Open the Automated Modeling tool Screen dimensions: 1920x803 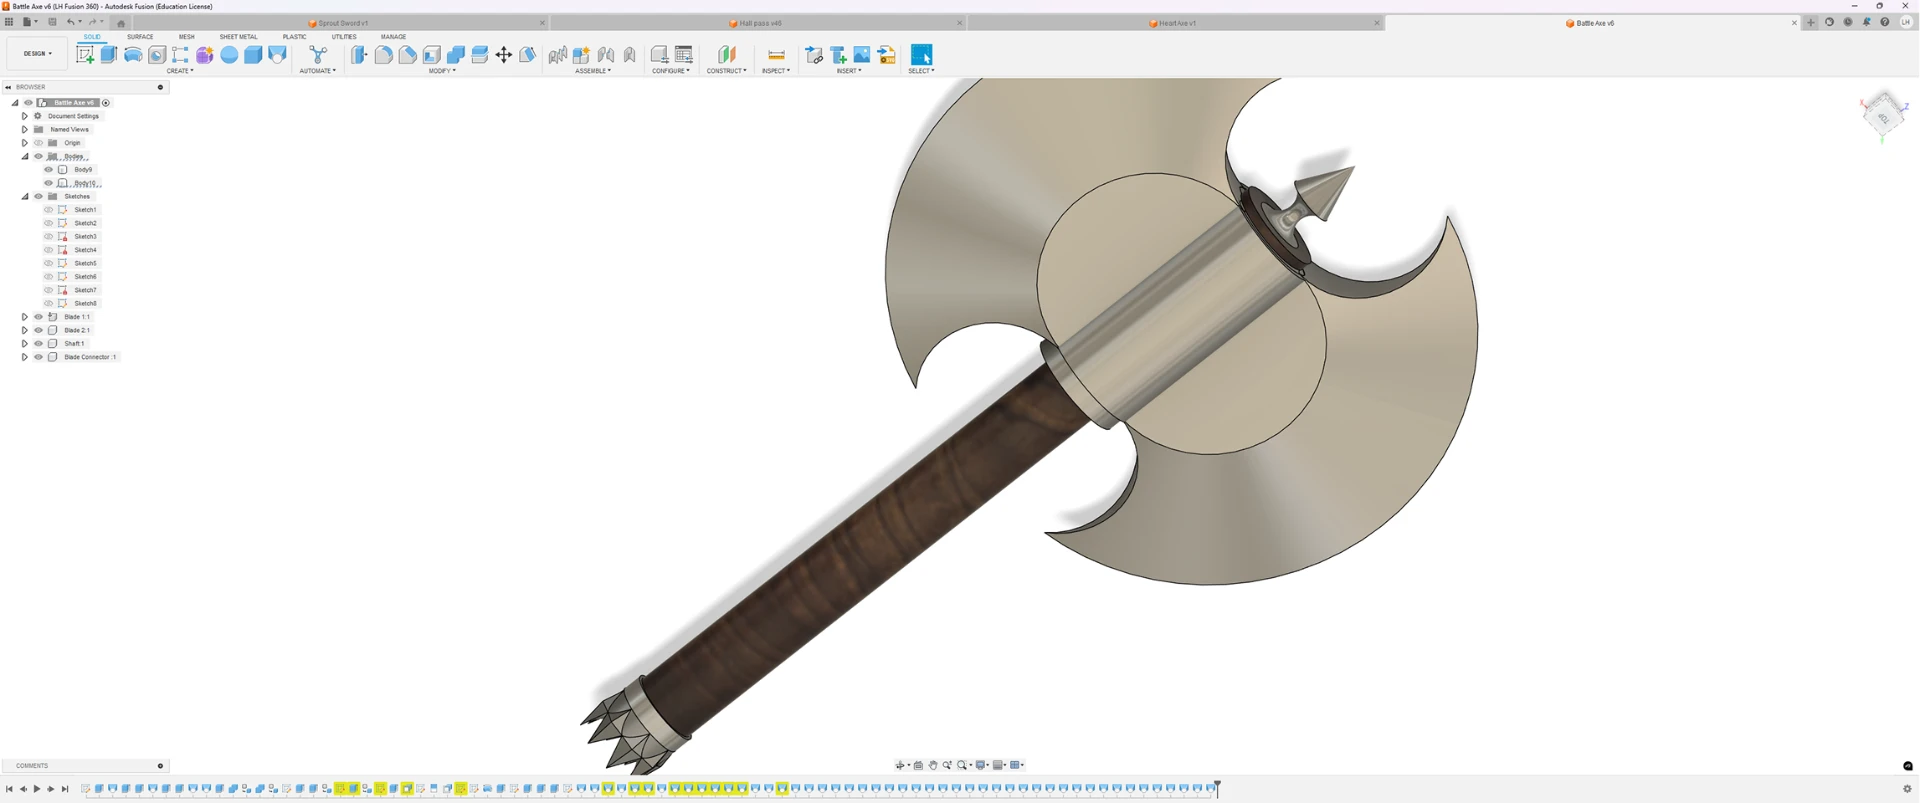pos(318,55)
